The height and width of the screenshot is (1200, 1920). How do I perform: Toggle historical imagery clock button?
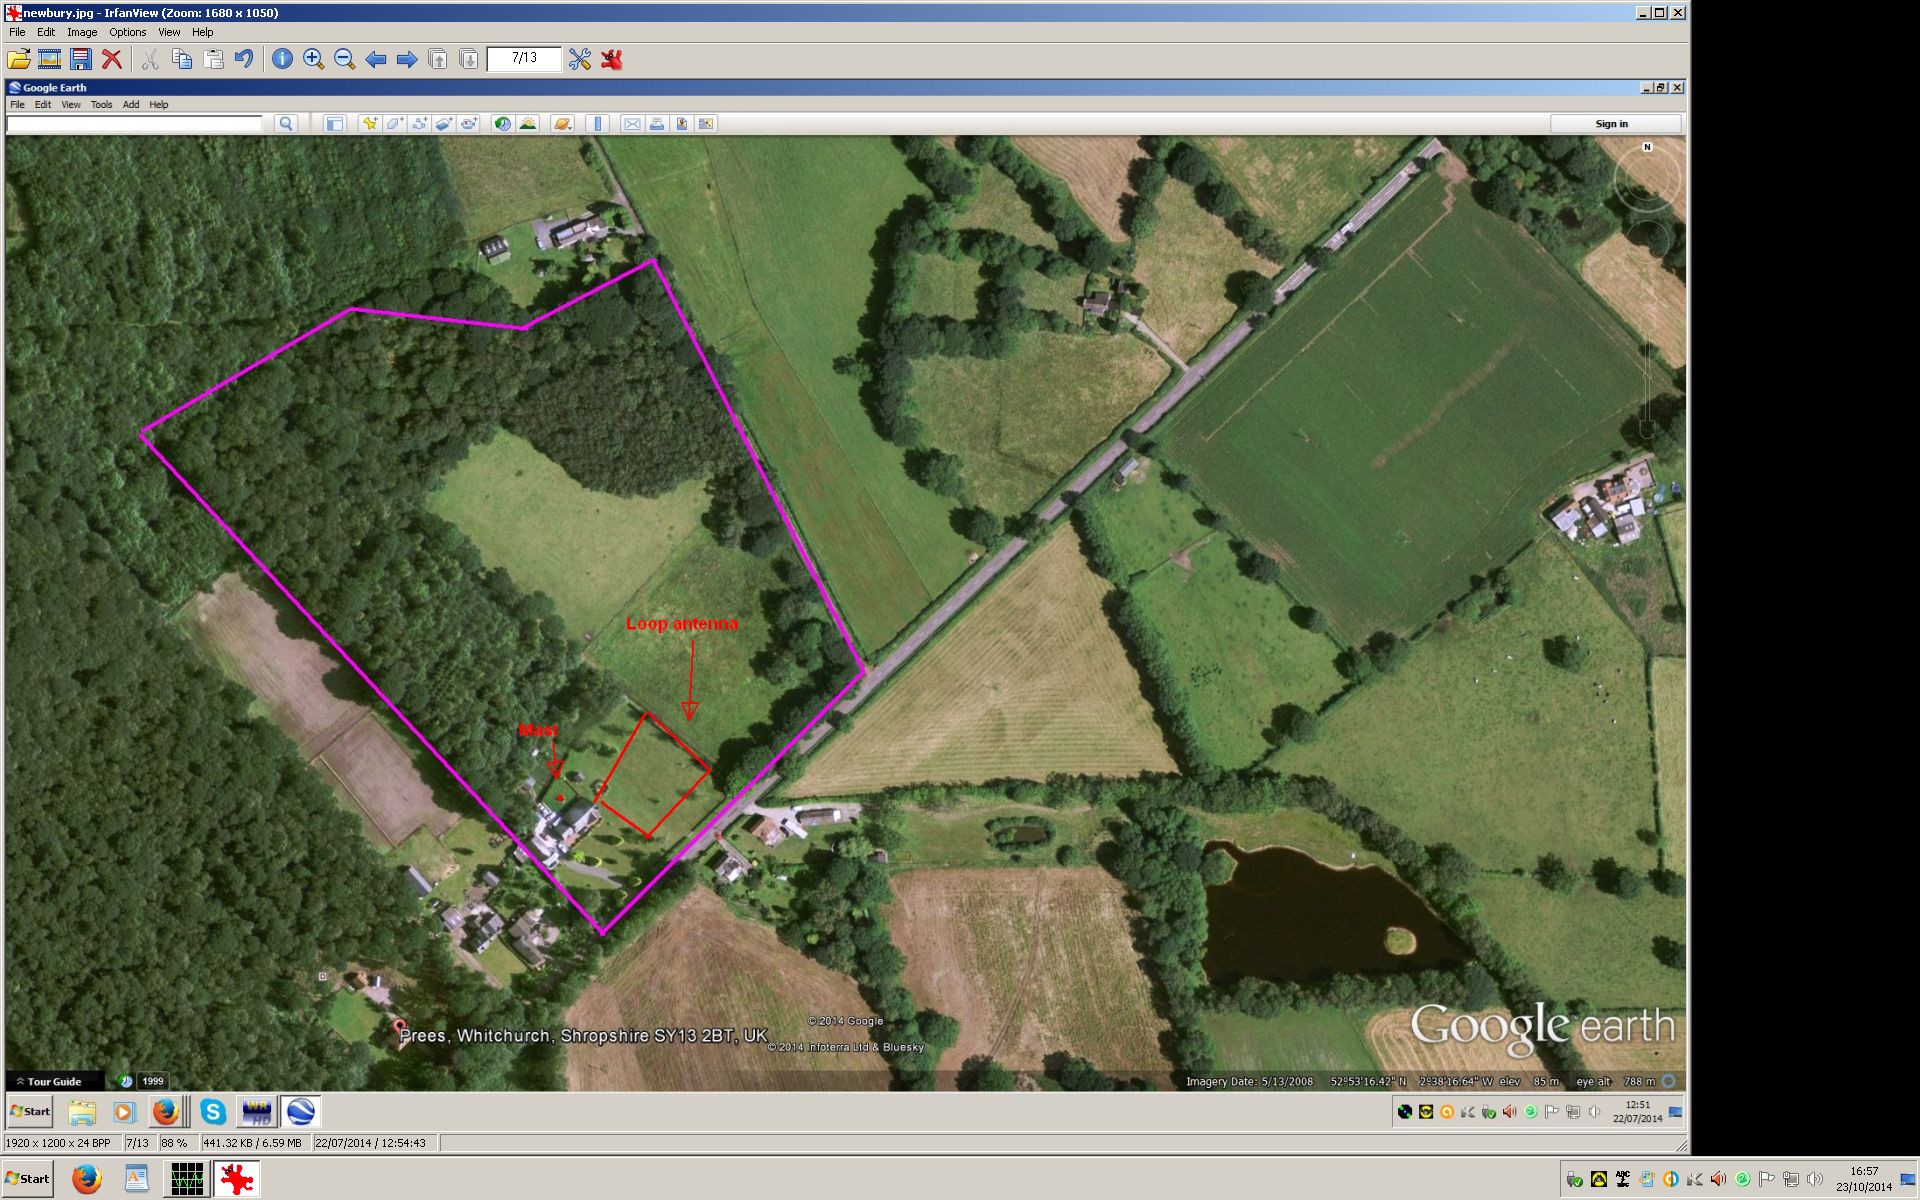pyautogui.click(x=502, y=124)
